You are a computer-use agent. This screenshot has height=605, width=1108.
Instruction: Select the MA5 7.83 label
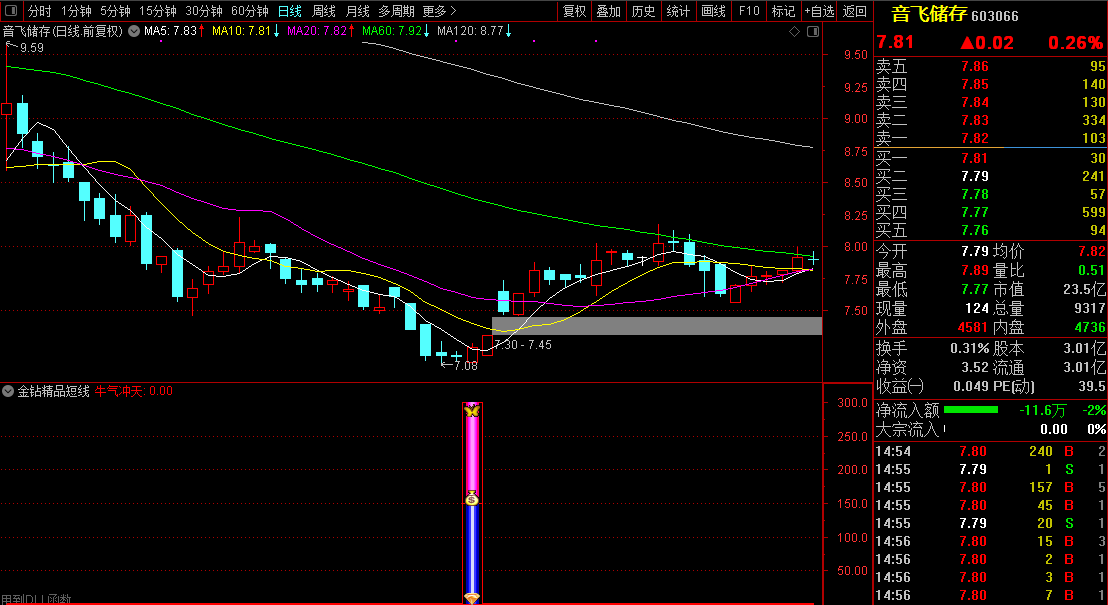[x=174, y=31]
